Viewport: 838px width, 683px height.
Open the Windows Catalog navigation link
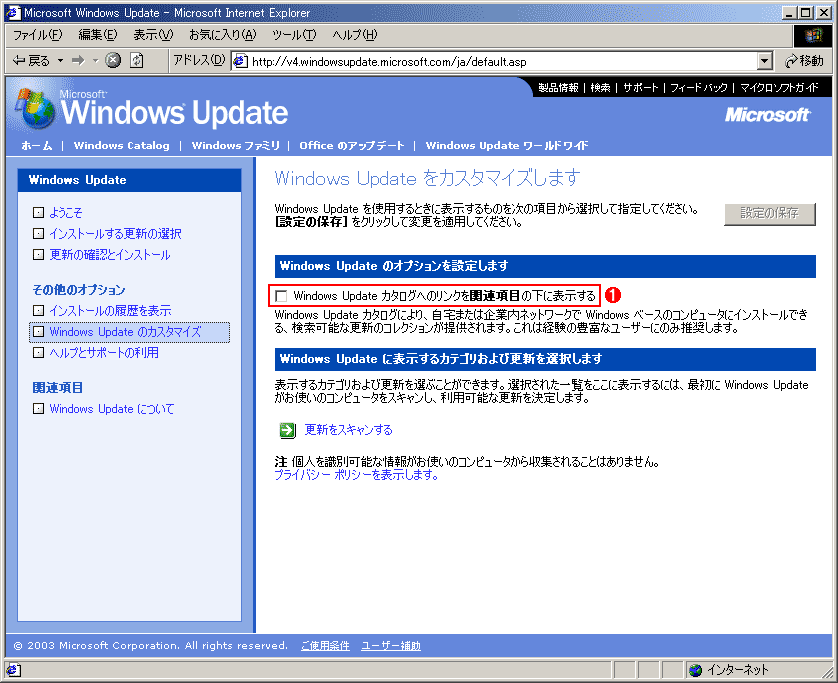121,145
